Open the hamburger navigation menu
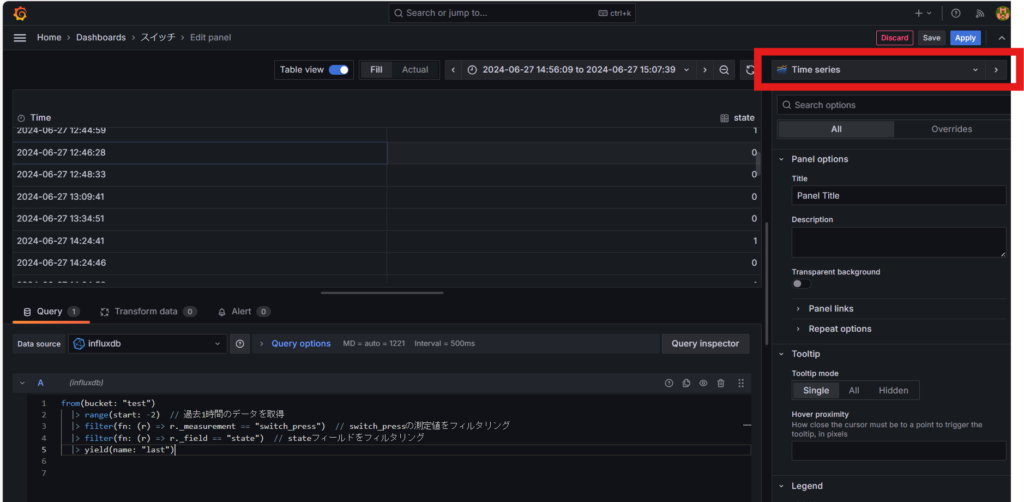The height and width of the screenshot is (502, 1024). pos(20,37)
